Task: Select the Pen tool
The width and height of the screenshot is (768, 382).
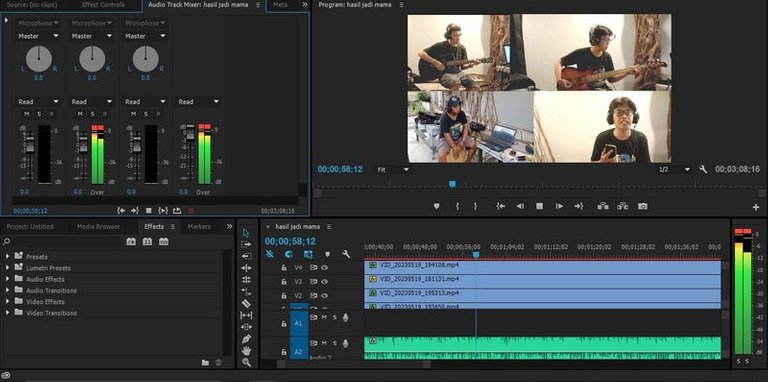Action: [x=246, y=338]
